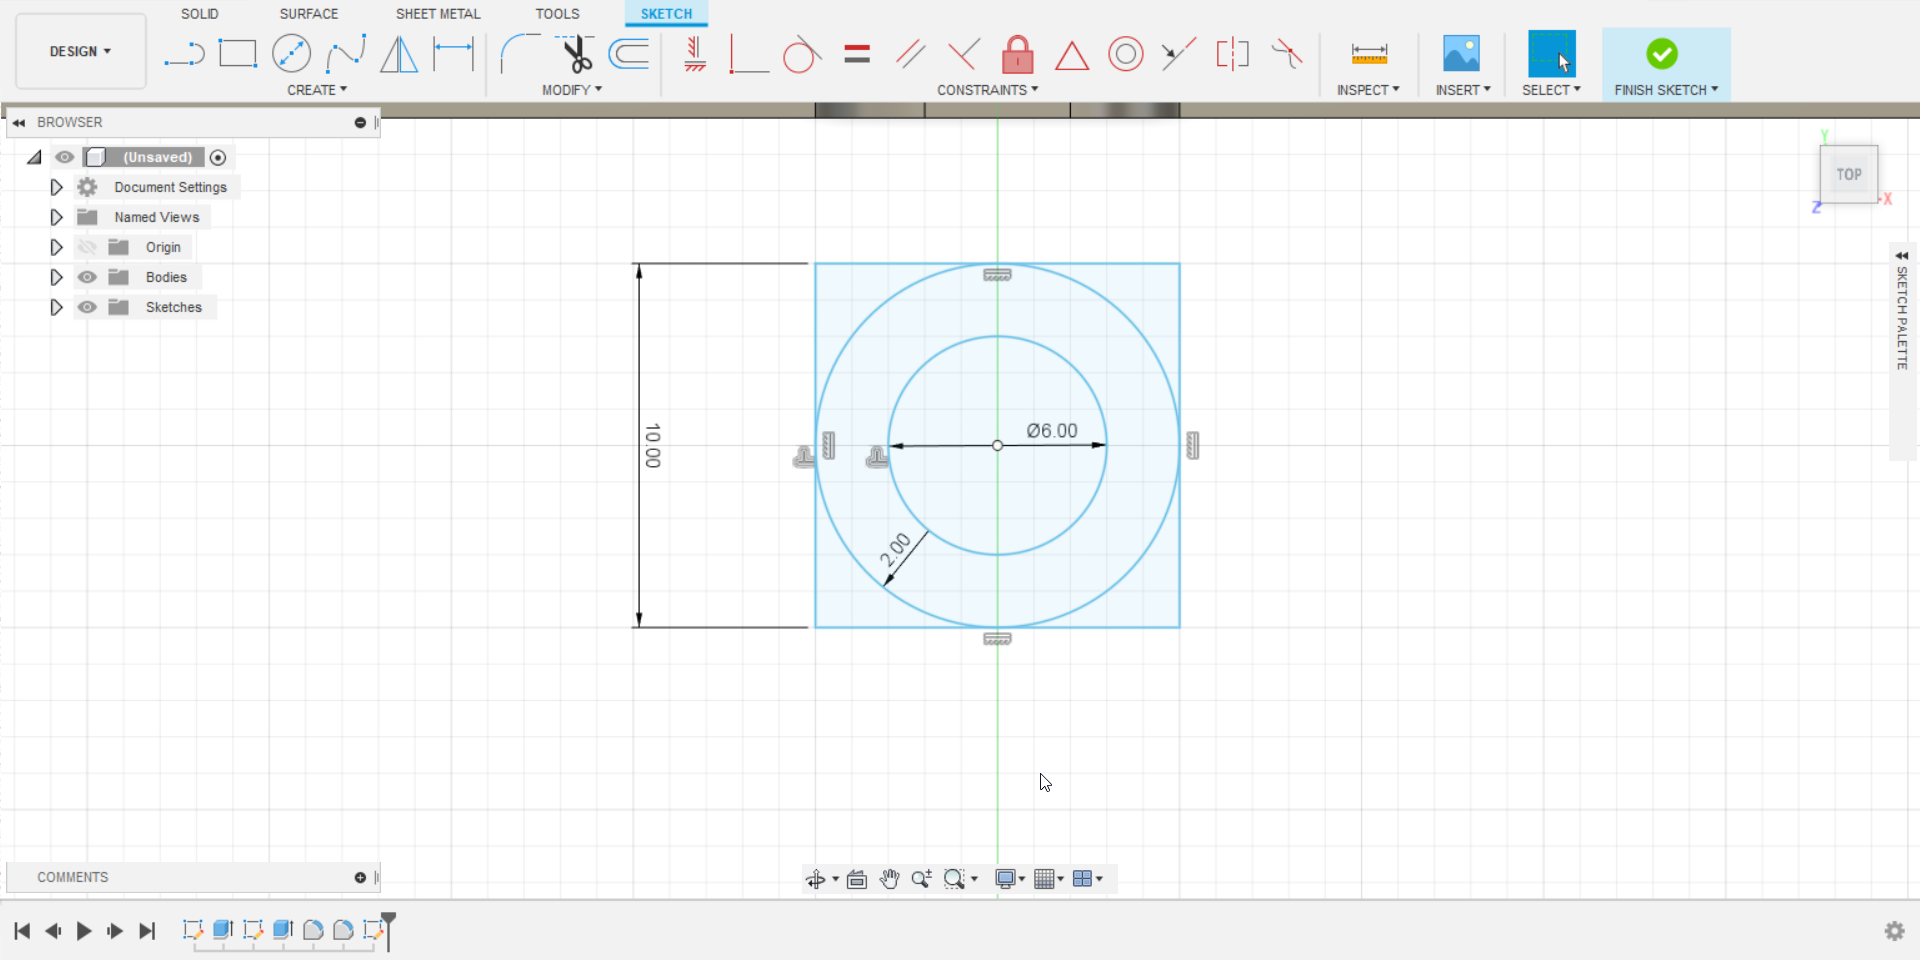Play the design timeline
1922x960 pixels.
point(84,931)
